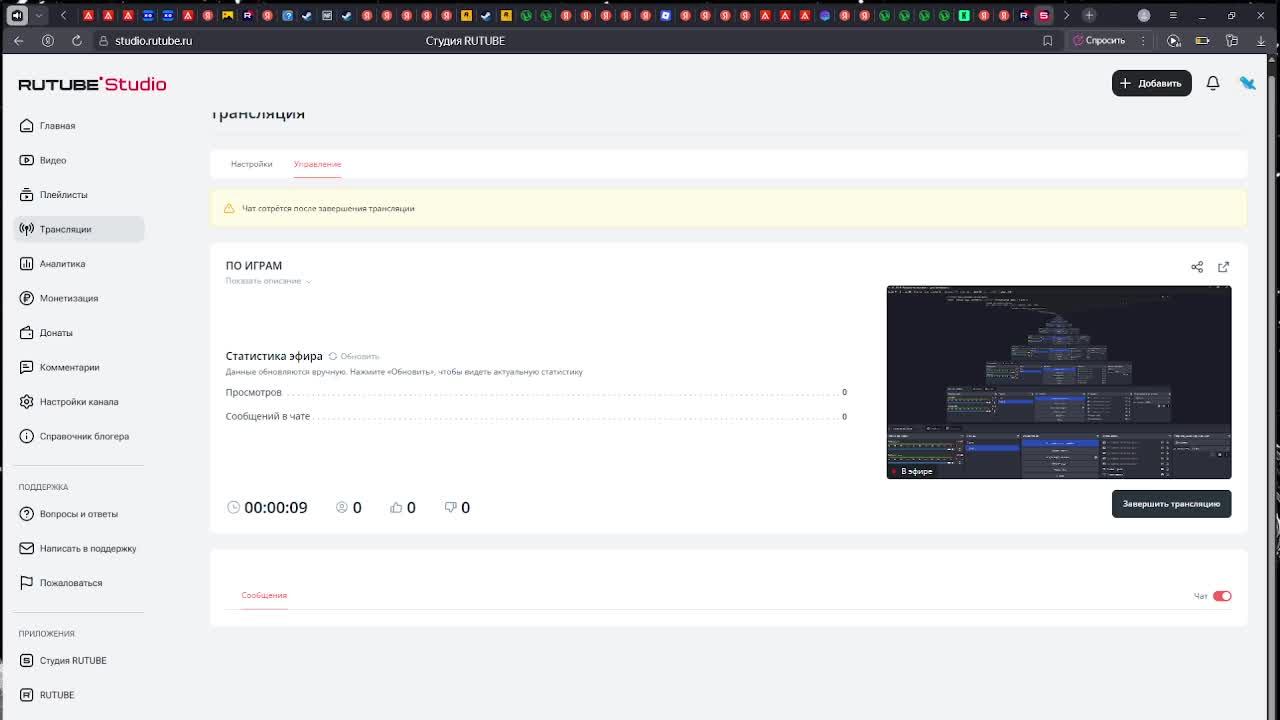The width and height of the screenshot is (1280, 720).
Task: Click the Добавить button
Action: point(1151,83)
